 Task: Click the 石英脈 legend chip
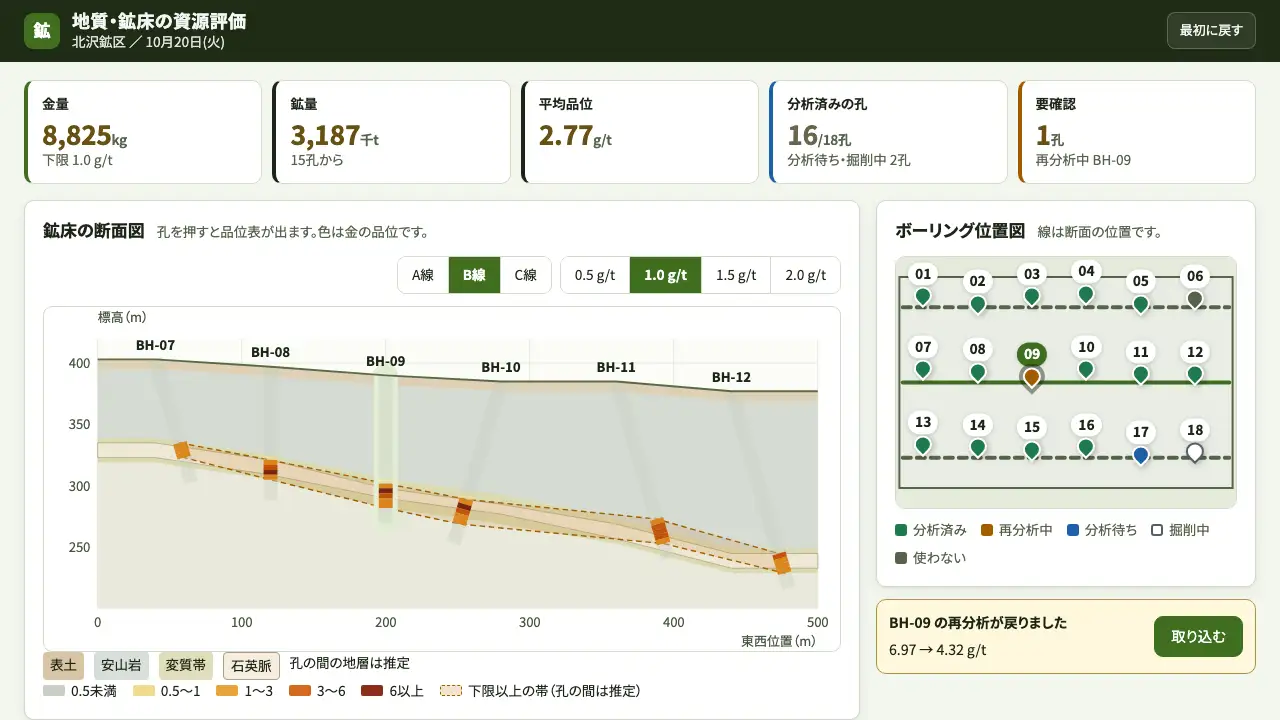(x=251, y=666)
